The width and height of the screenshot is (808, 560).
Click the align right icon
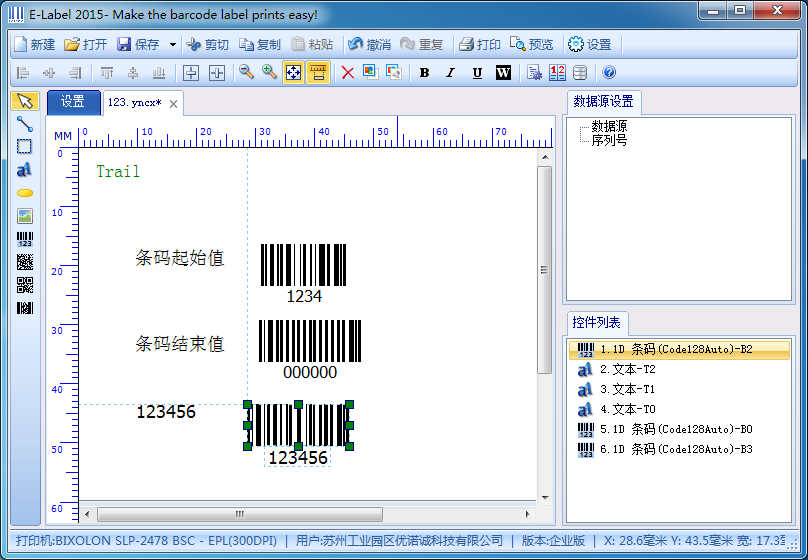[x=75, y=73]
